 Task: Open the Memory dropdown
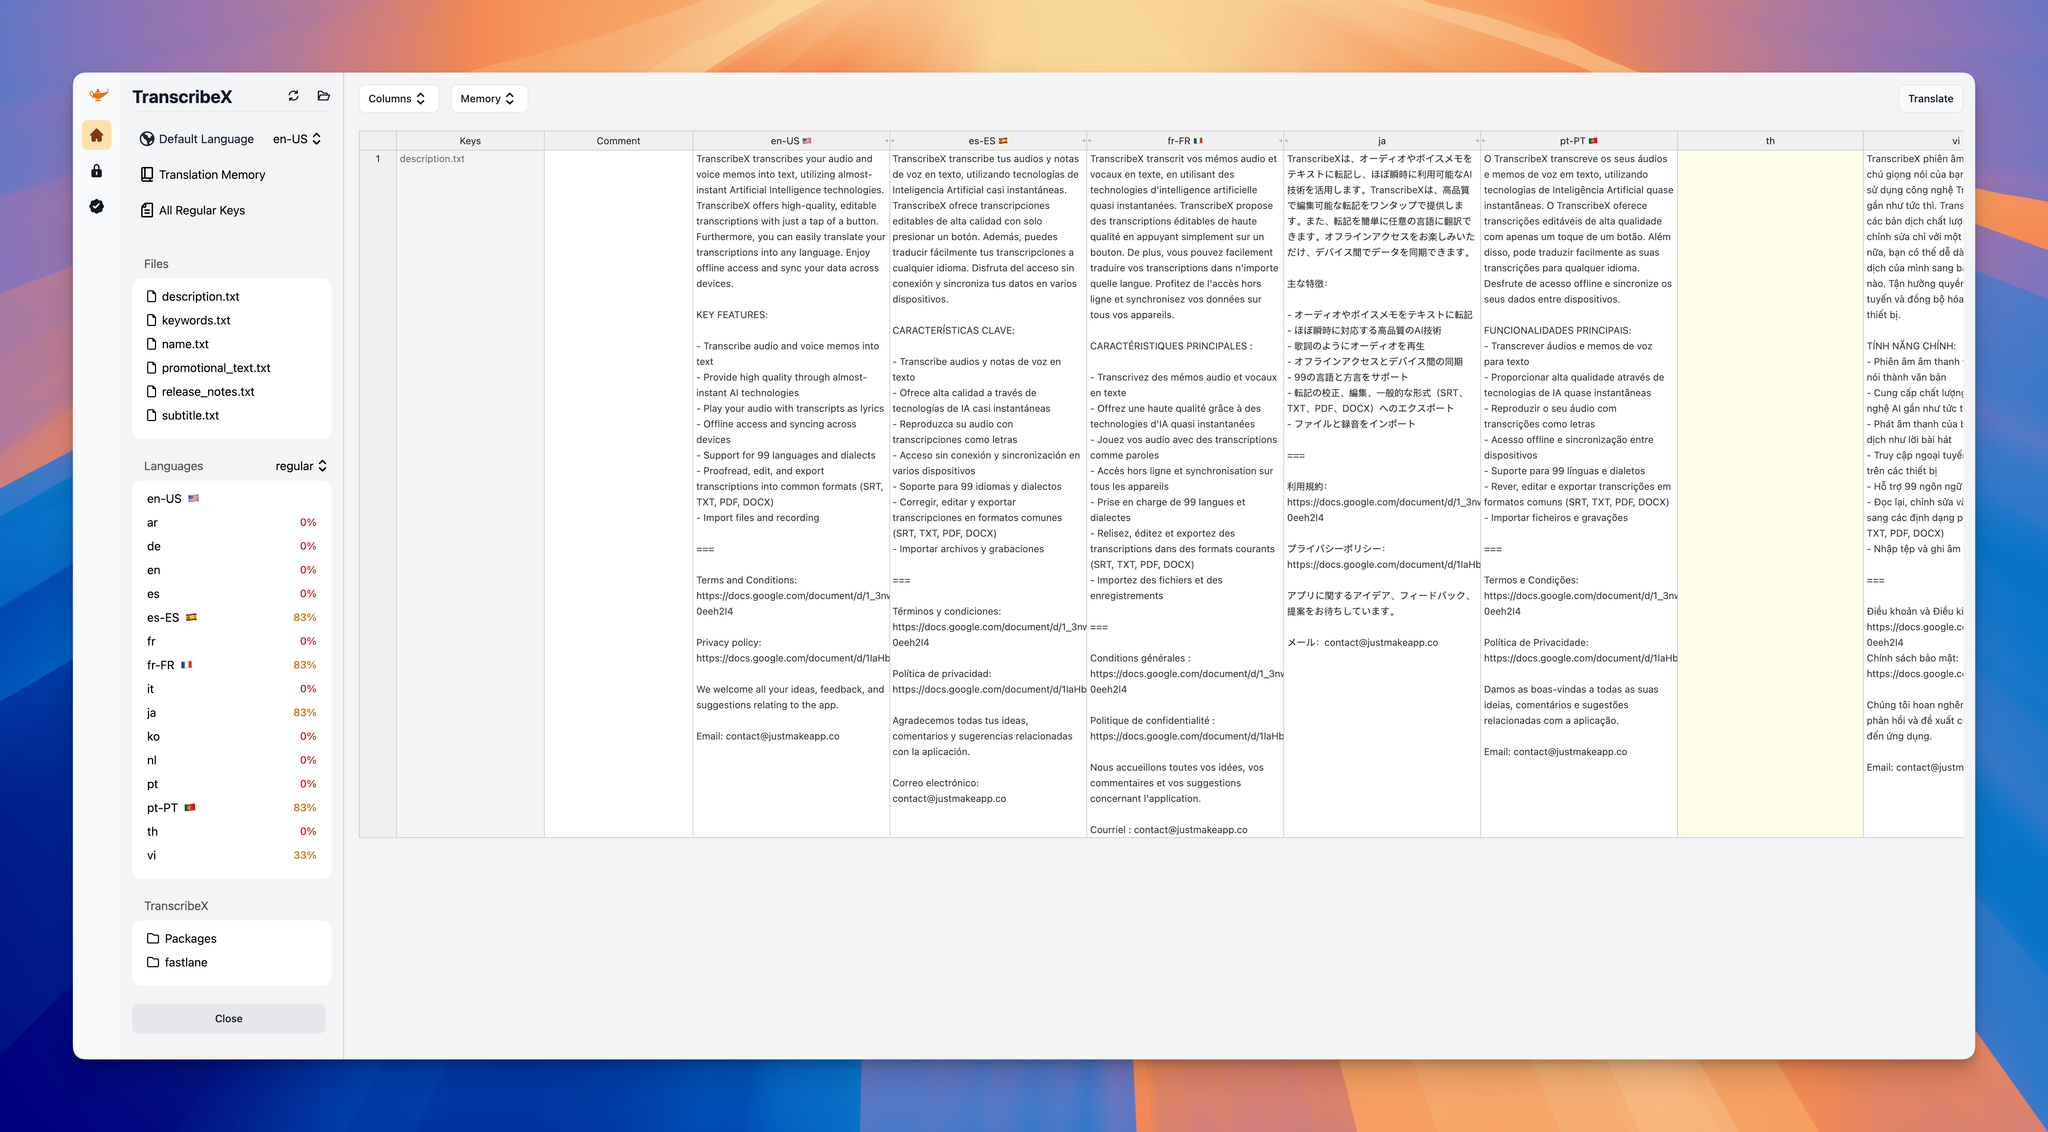pos(488,98)
